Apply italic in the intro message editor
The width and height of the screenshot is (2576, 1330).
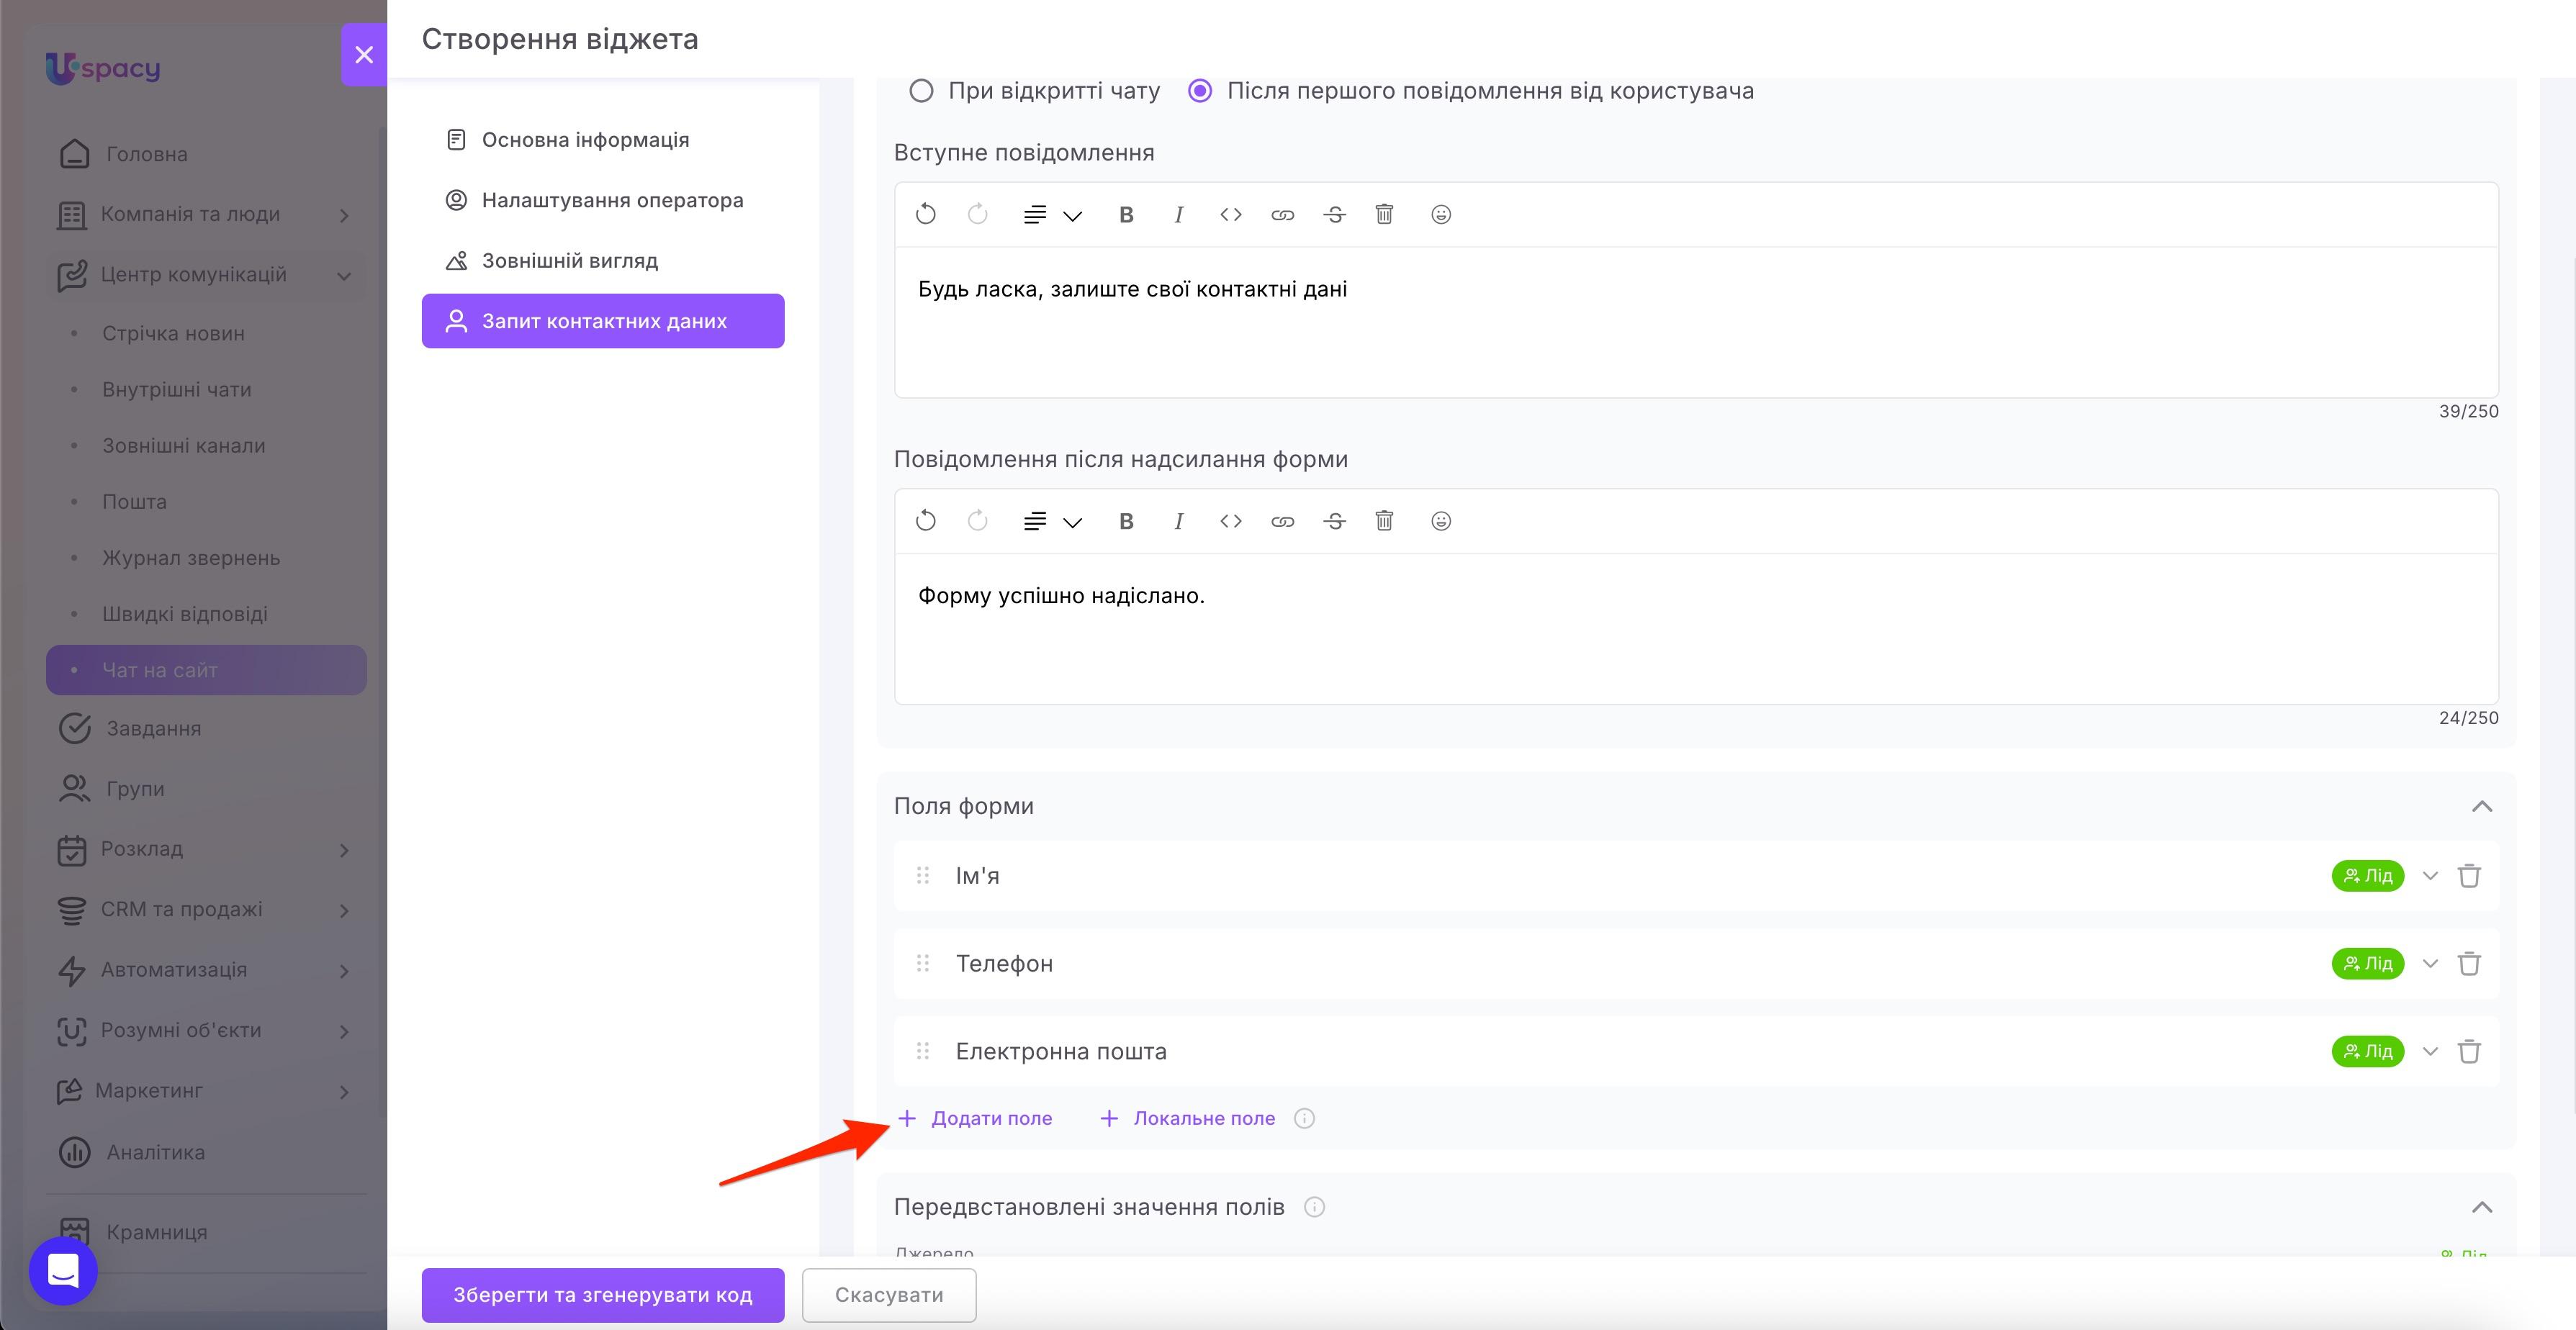(x=1179, y=215)
